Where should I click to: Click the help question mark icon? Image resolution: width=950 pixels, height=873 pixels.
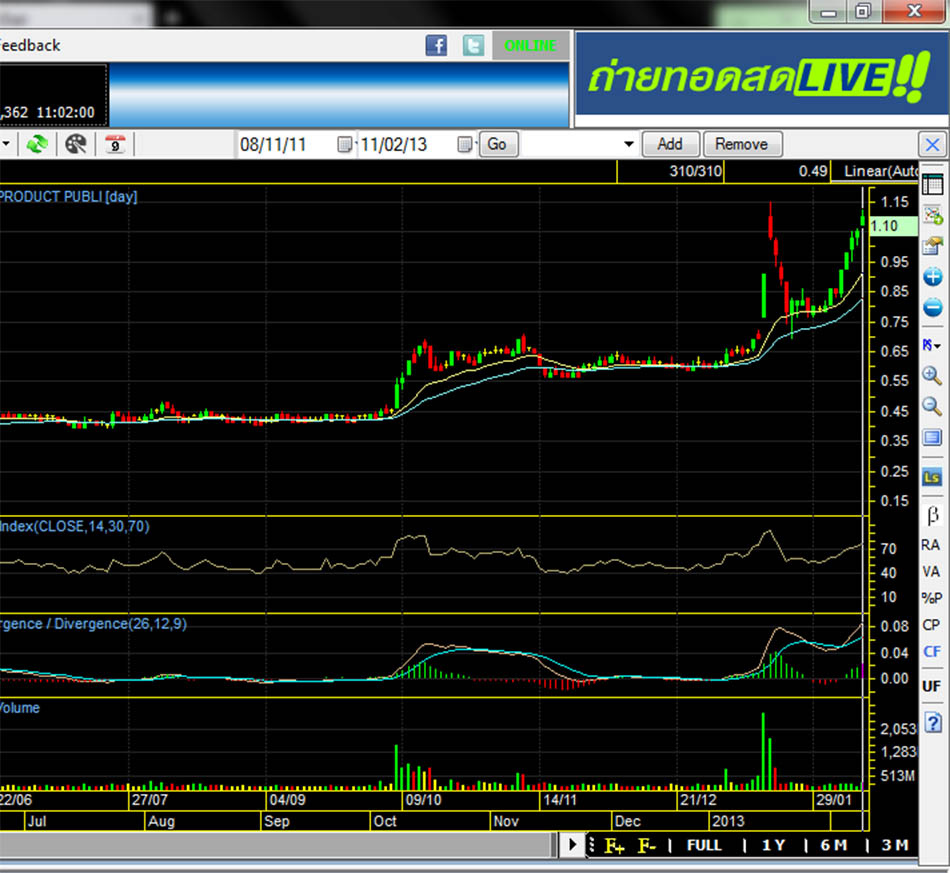point(933,723)
